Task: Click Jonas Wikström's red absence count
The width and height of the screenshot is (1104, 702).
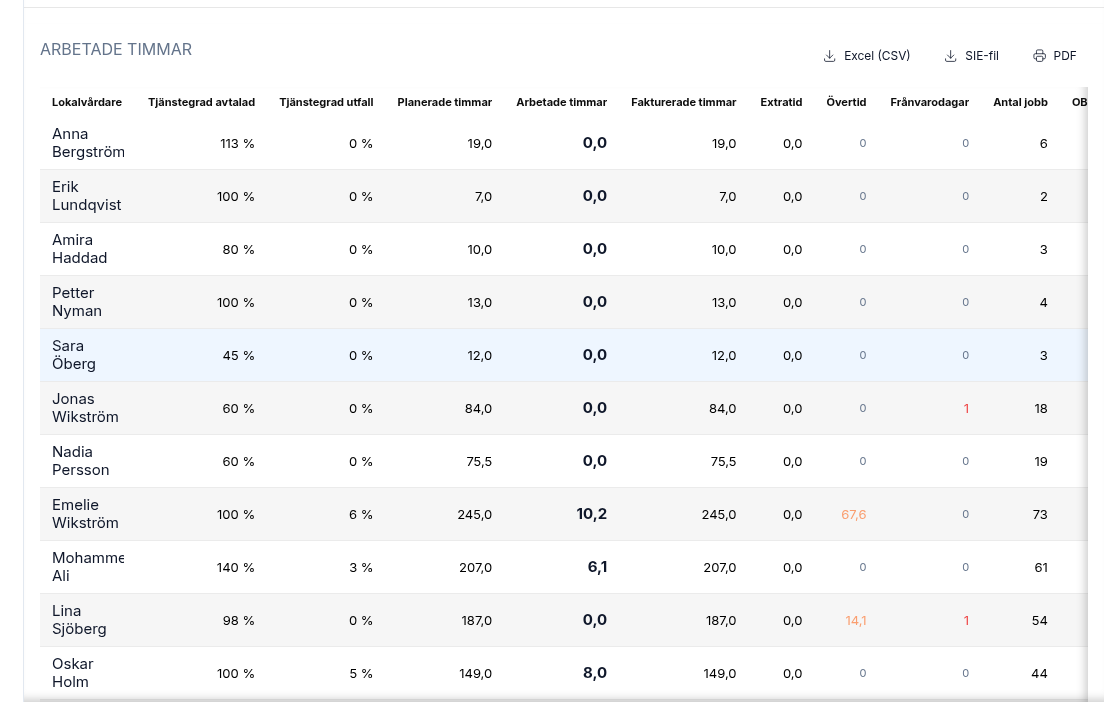Action: click(x=966, y=408)
